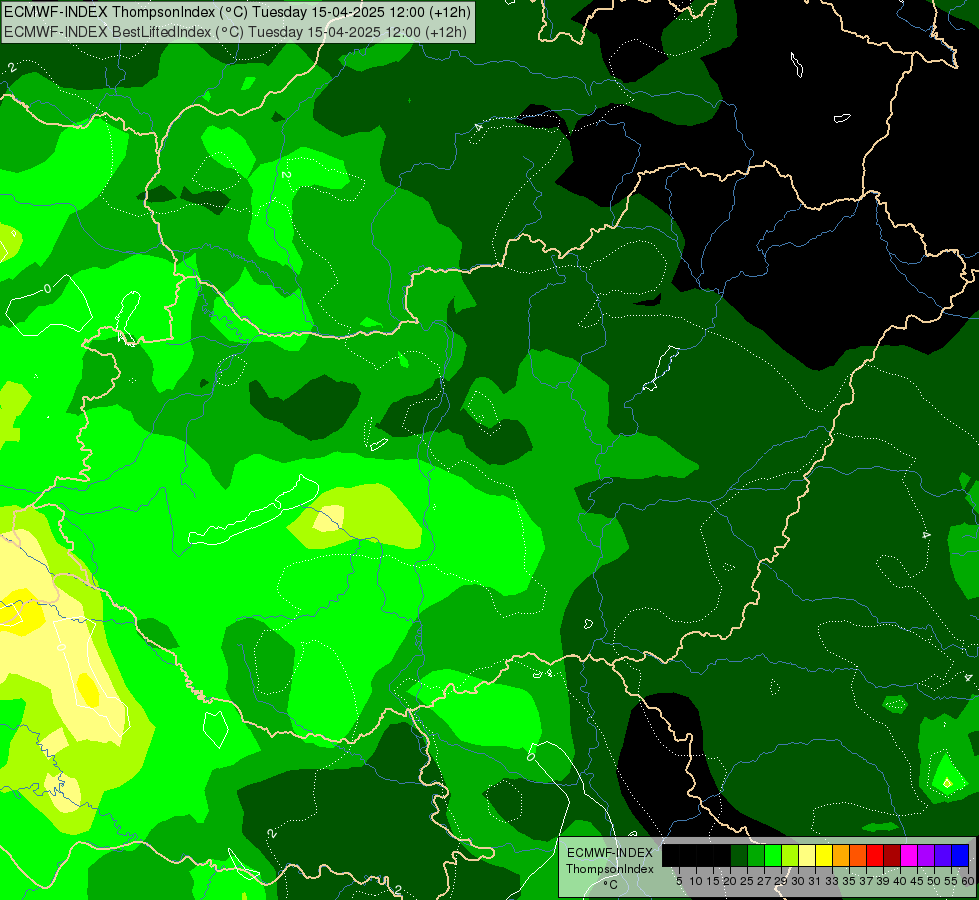979x900 pixels.
Task: Select the yellow-green 29–30 legend swatch
Action: pos(790,855)
